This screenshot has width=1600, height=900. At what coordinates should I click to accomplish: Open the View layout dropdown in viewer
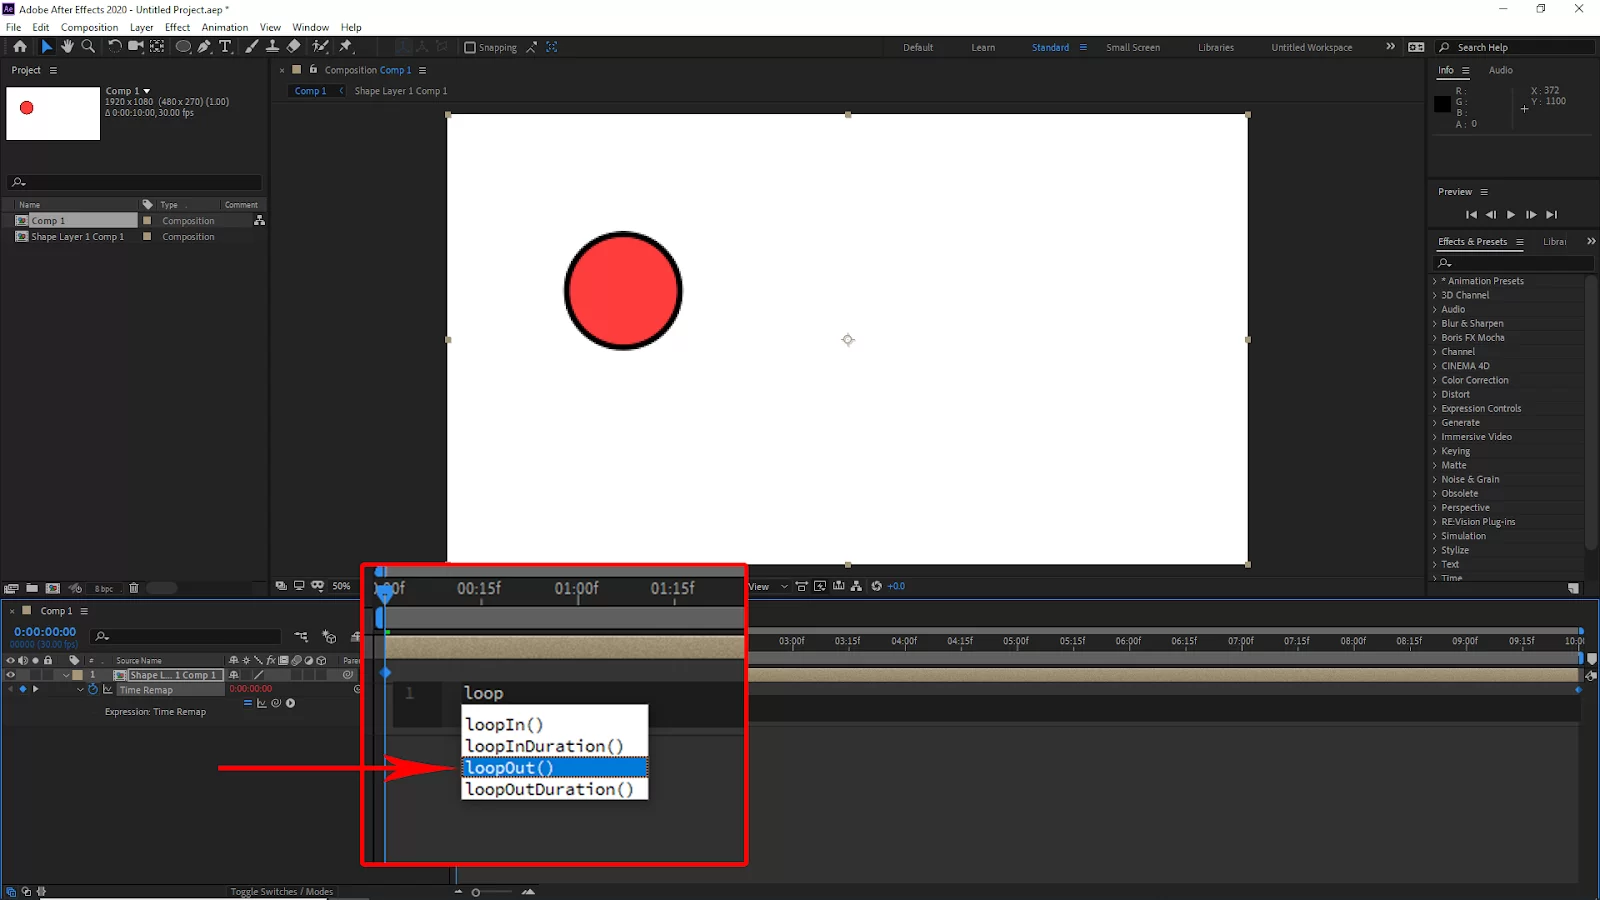point(768,586)
